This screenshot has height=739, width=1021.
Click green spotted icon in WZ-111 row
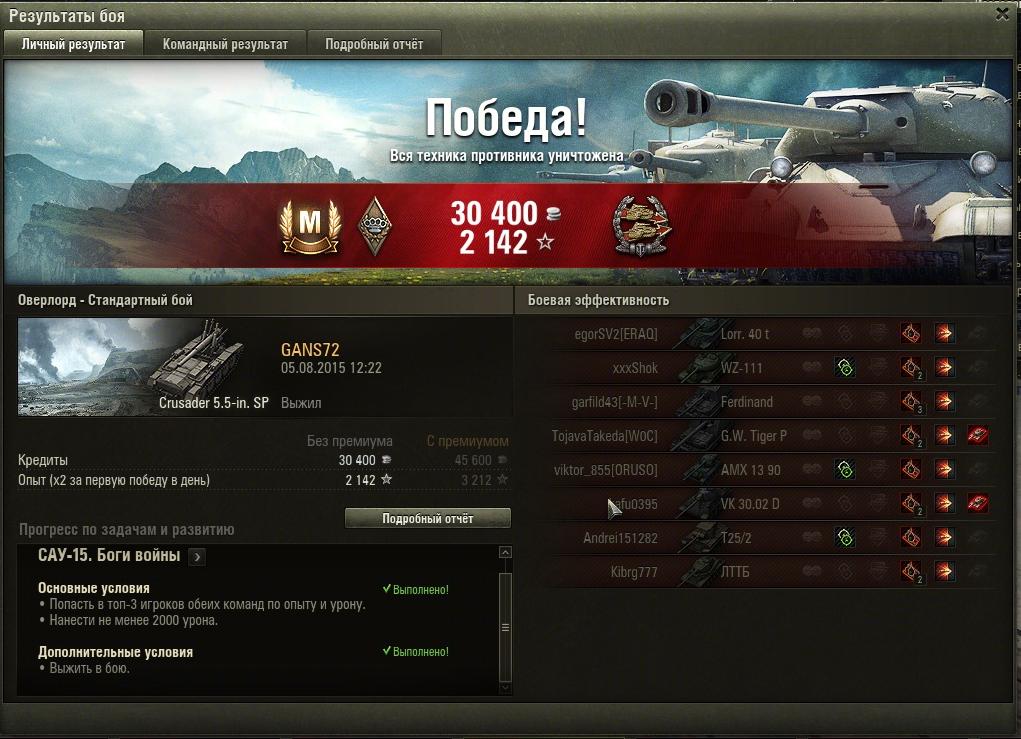tap(845, 367)
